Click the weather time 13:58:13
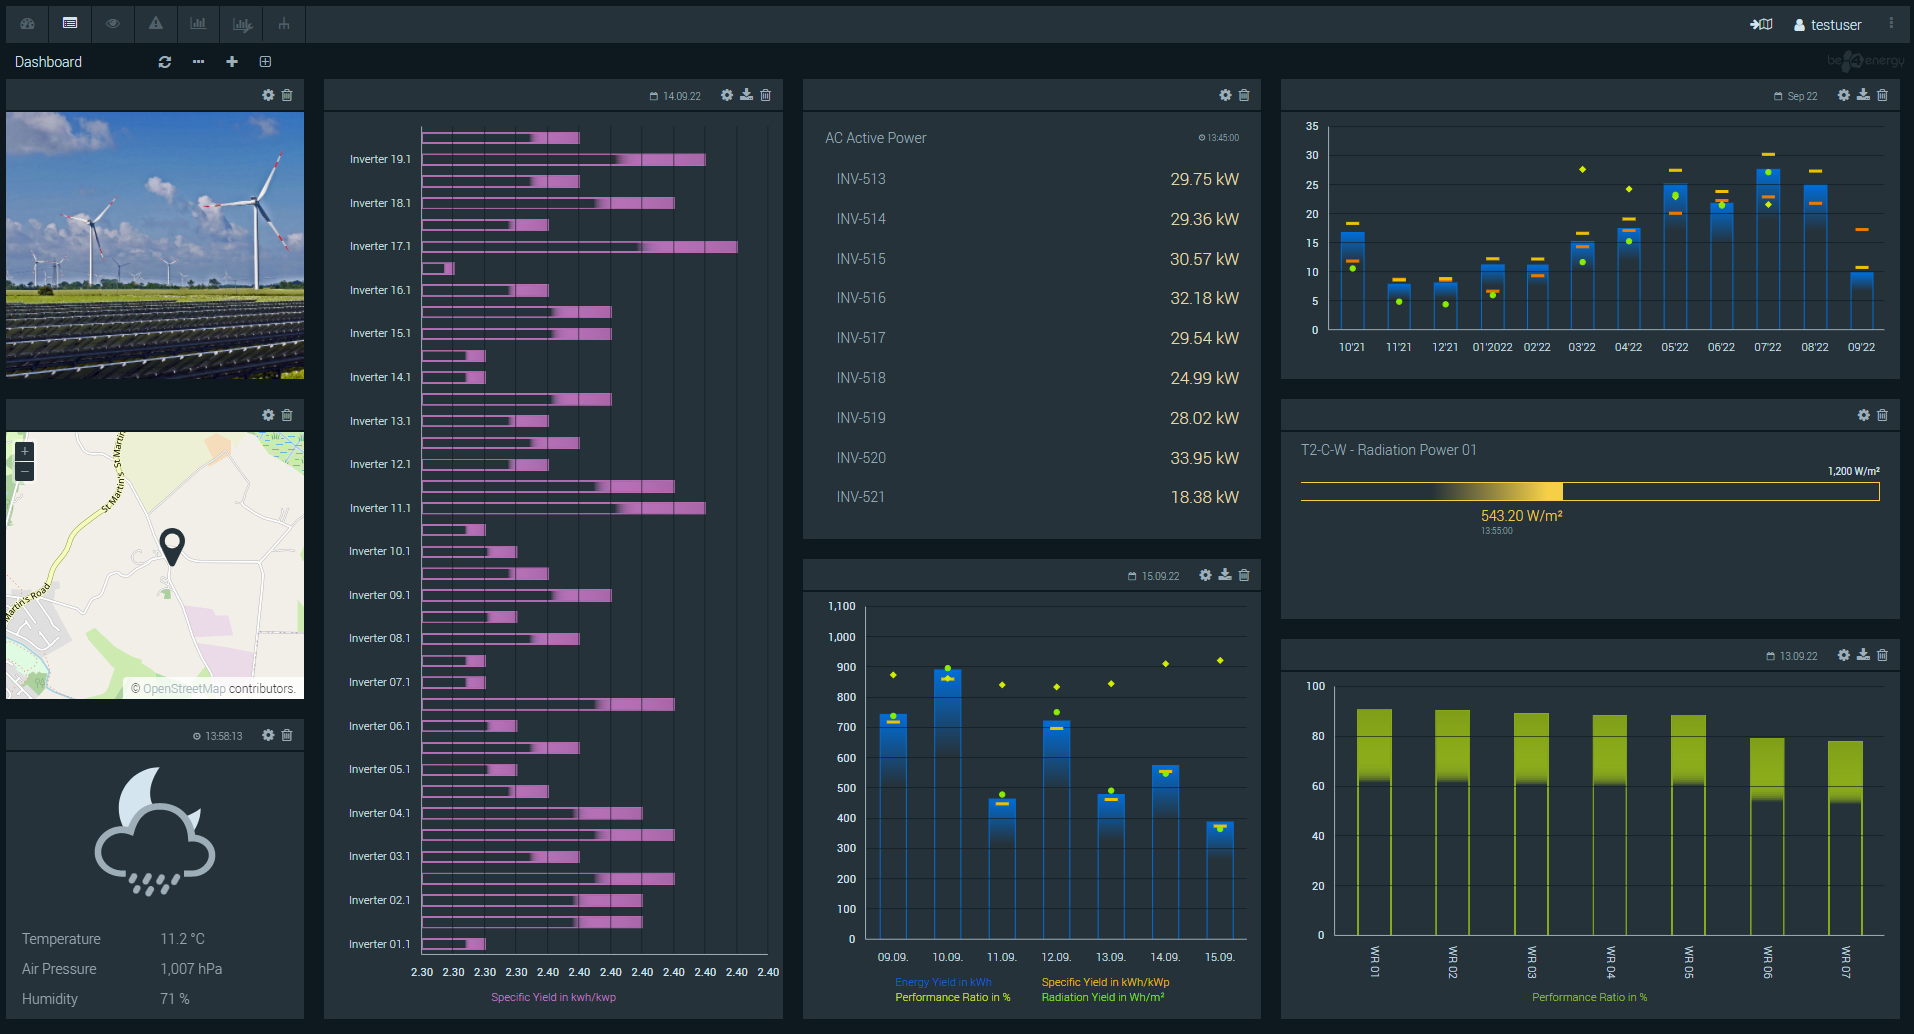This screenshot has height=1034, width=1914. tap(218, 736)
